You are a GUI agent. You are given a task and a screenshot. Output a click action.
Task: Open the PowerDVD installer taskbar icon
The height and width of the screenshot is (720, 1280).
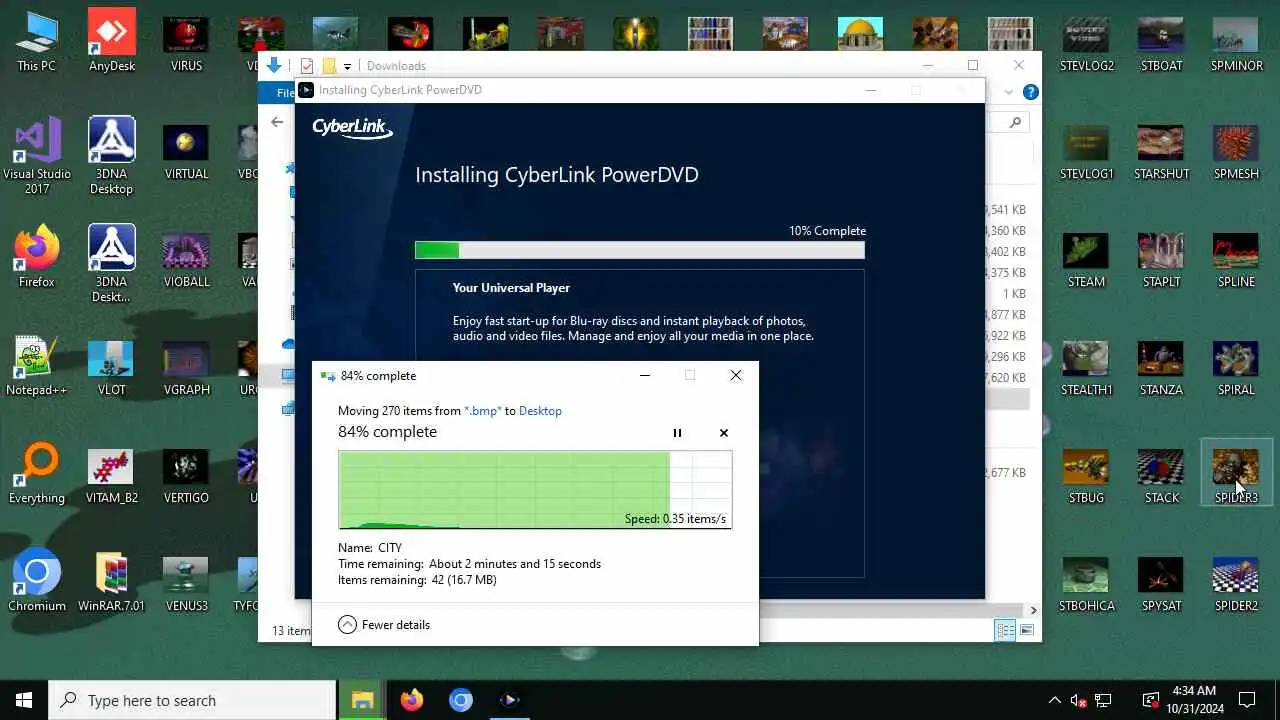tap(509, 700)
